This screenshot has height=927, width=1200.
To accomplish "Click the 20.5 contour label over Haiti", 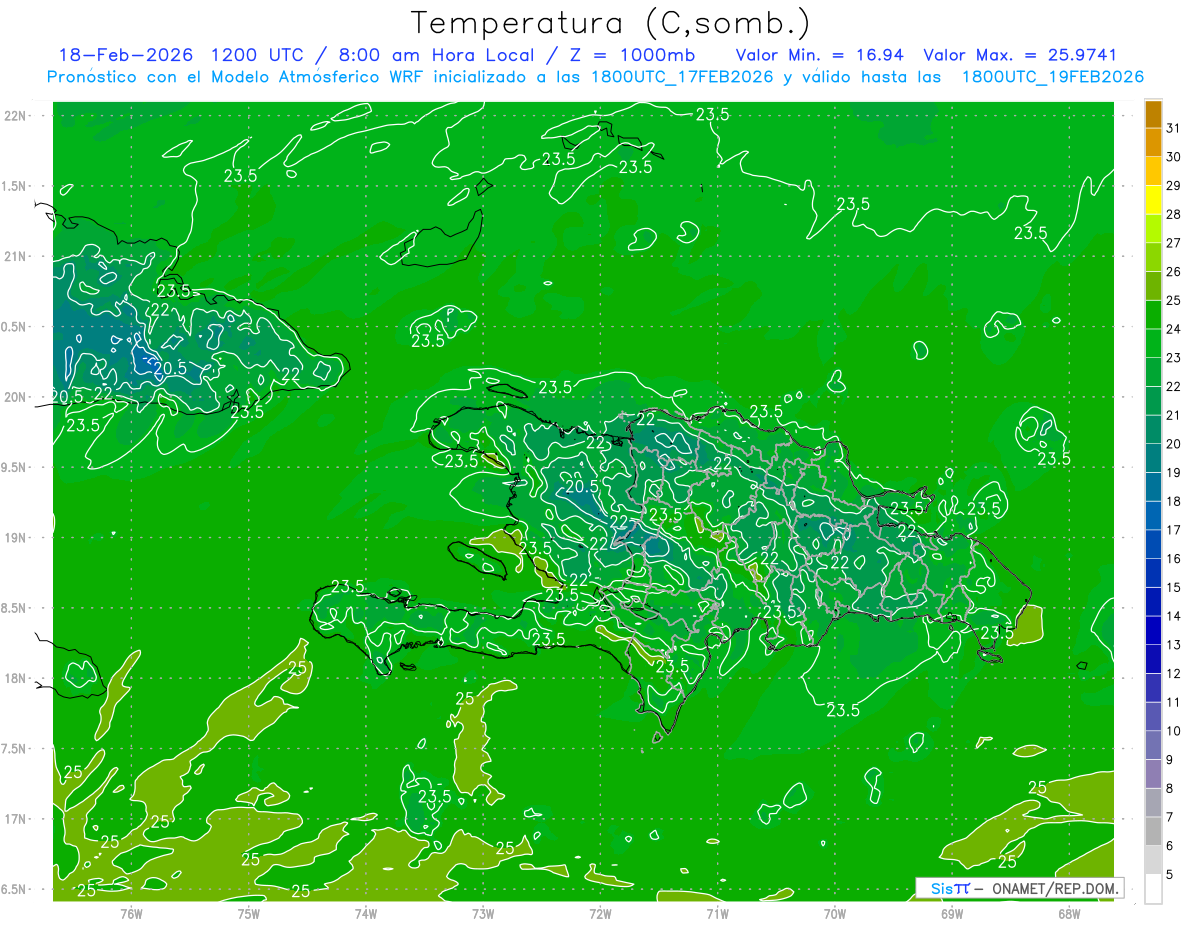I will pos(581,487).
